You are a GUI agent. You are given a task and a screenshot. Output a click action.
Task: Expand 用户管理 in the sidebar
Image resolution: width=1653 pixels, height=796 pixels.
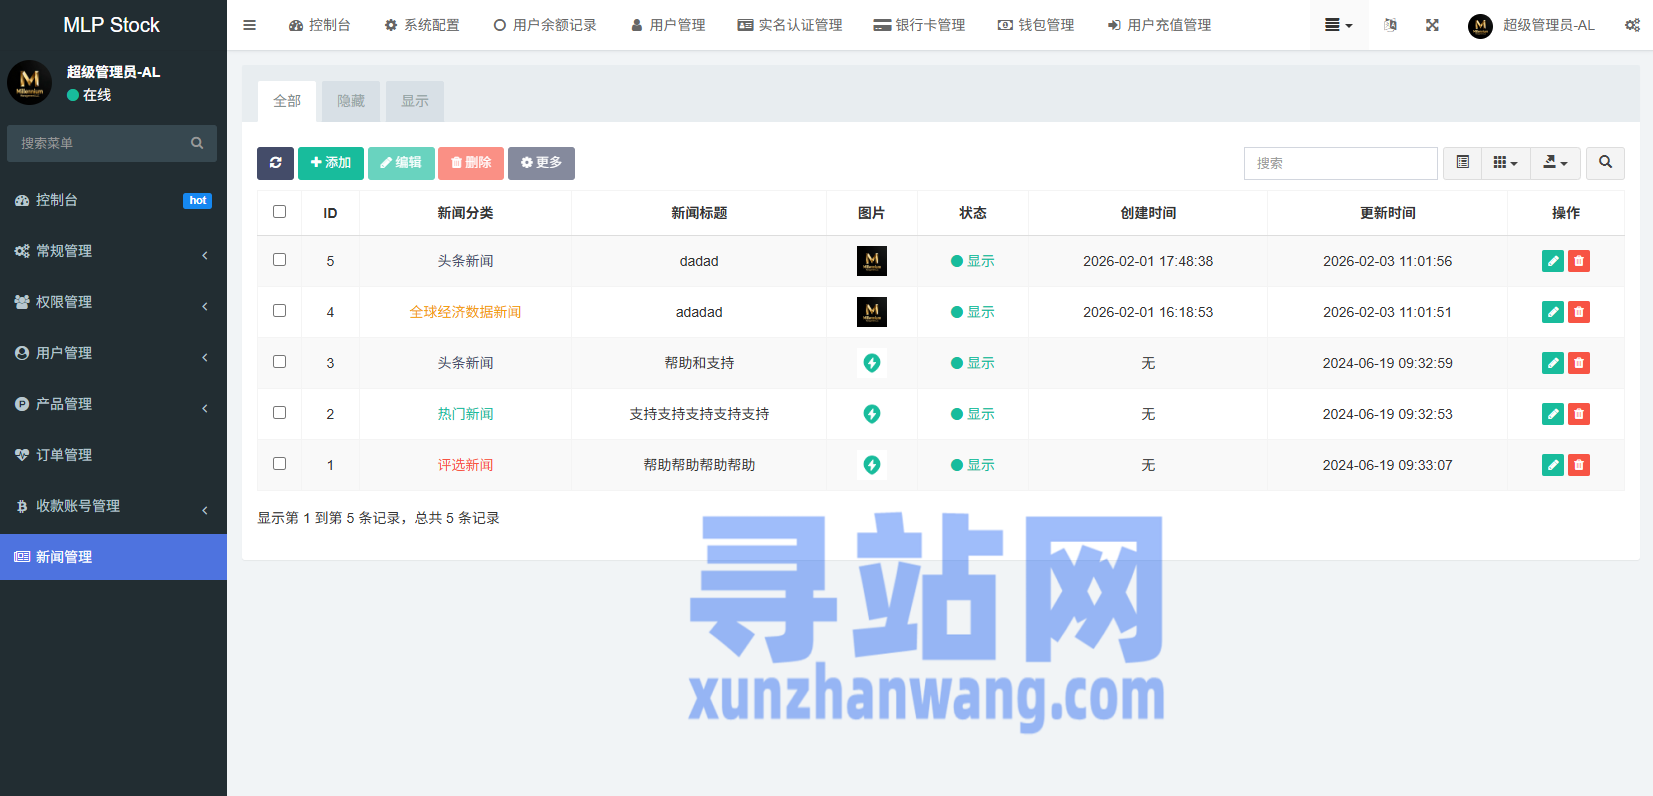[x=113, y=353]
